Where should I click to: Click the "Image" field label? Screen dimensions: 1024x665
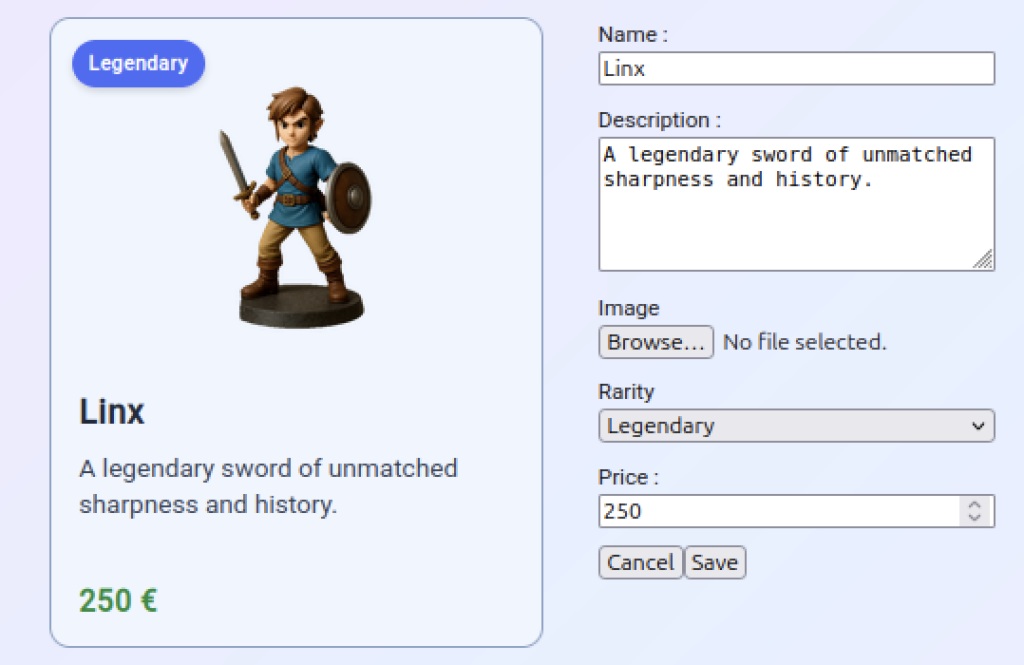(629, 308)
